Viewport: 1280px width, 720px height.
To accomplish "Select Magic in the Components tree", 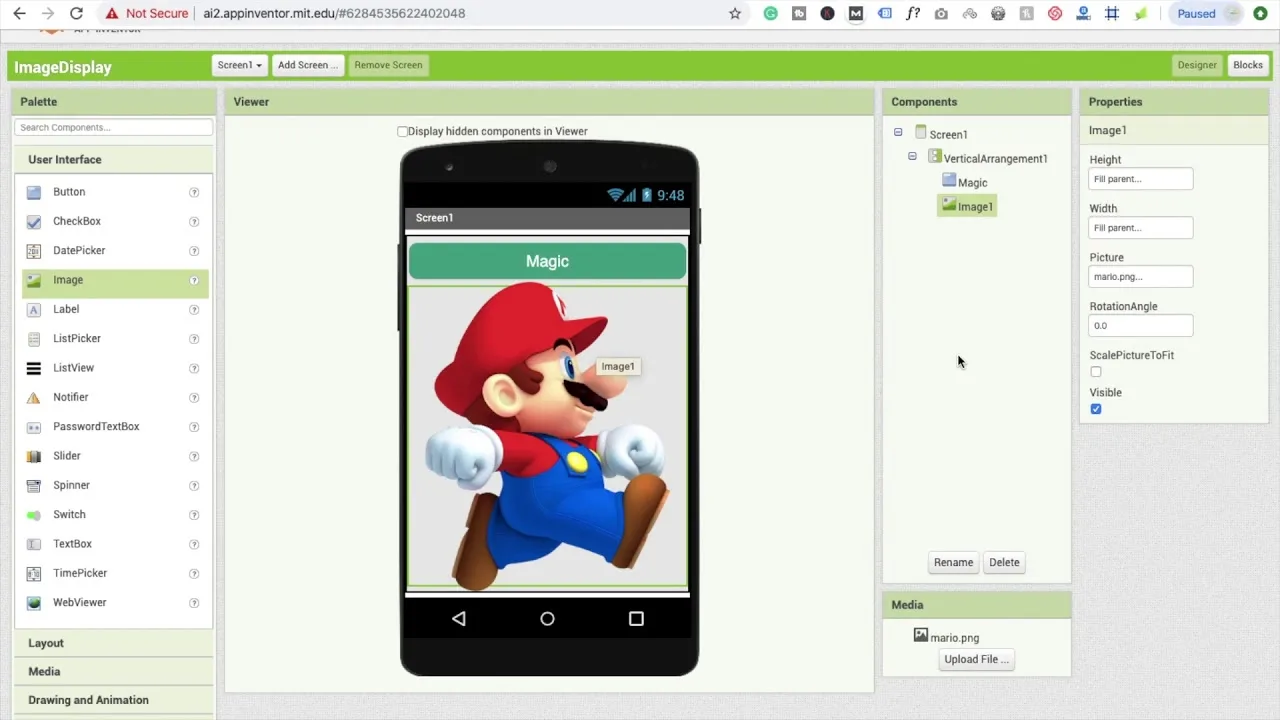I will tap(972, 182).
